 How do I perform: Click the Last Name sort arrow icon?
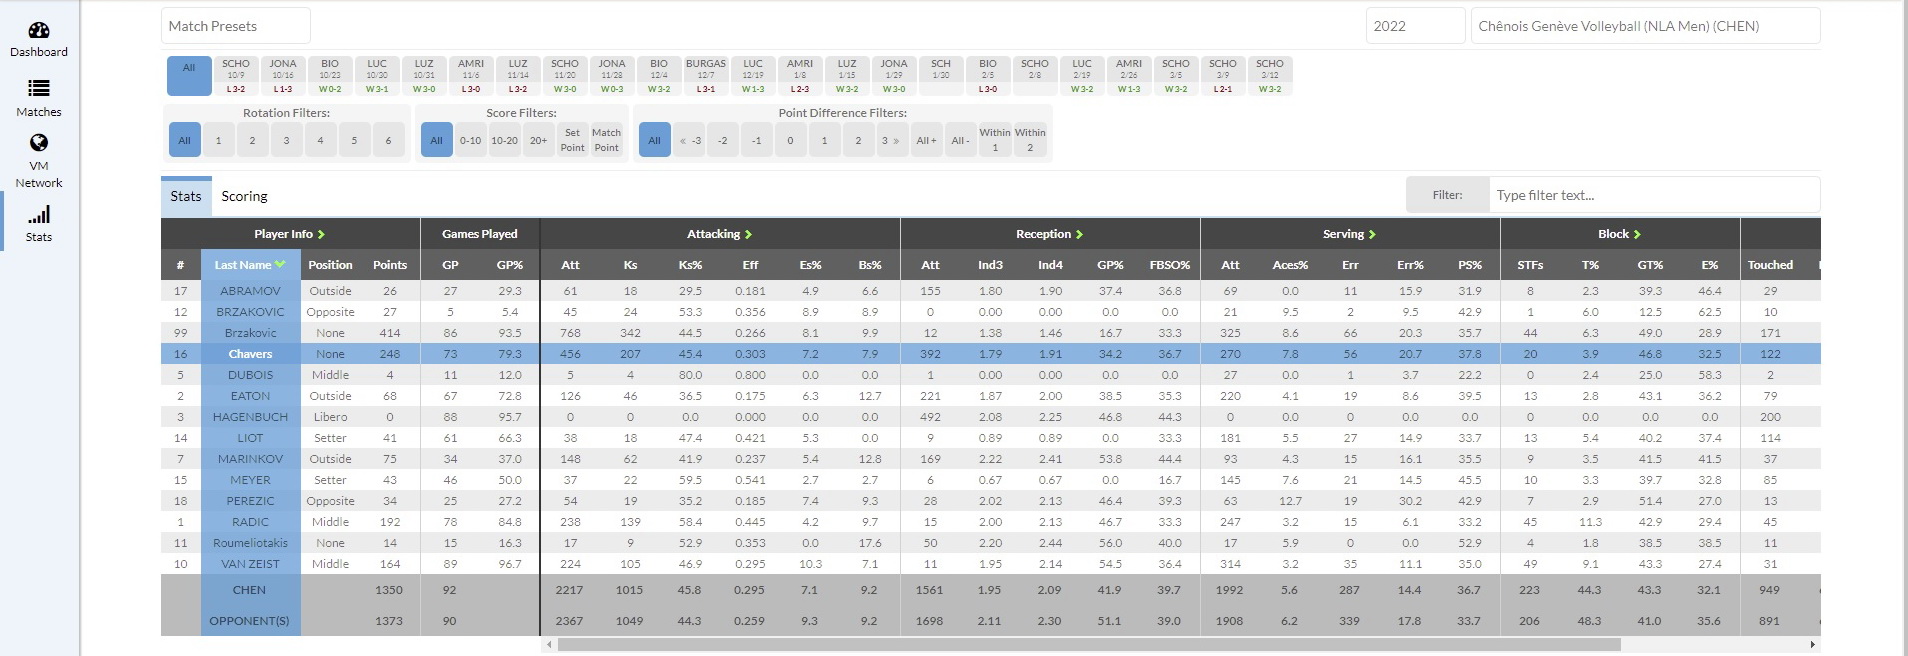pyautogui.click(x=280, y=265)
